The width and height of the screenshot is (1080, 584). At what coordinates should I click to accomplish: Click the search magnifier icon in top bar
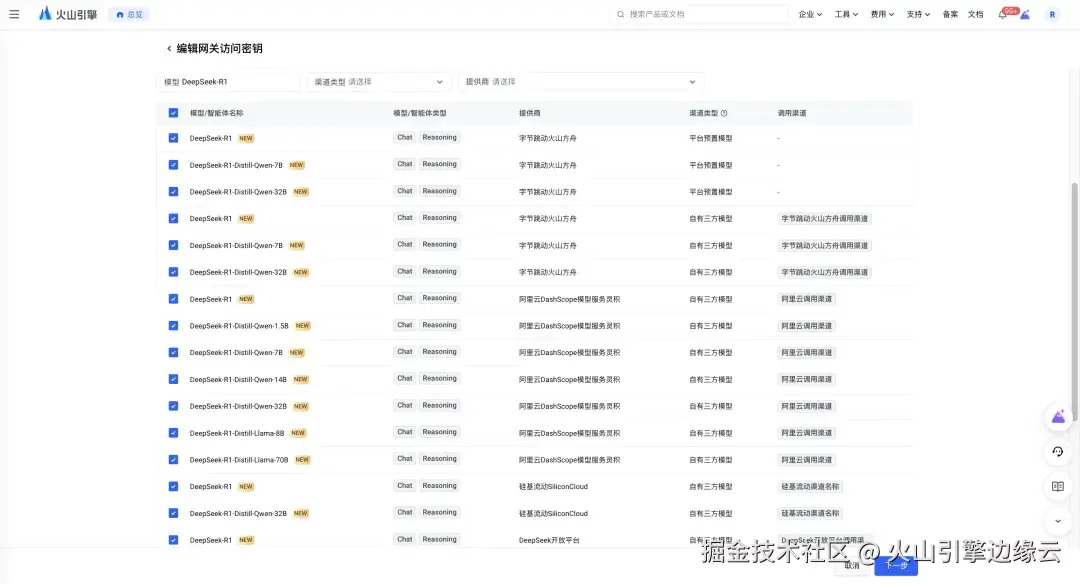point(621,14)
